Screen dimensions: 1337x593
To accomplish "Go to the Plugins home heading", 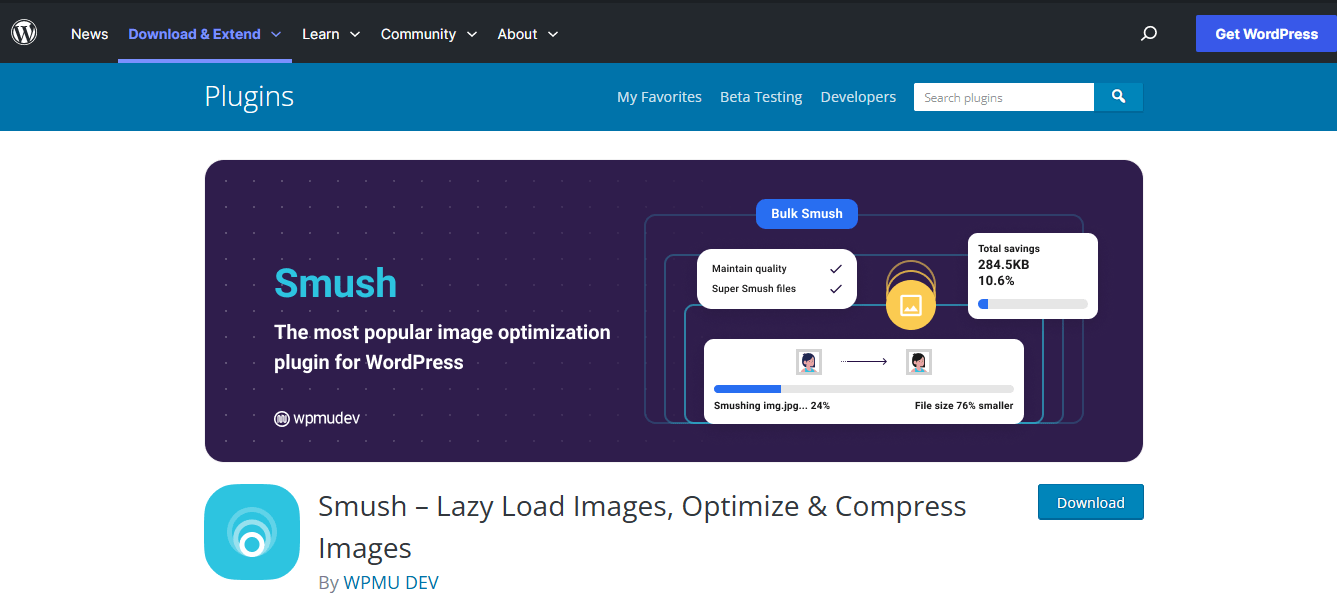I will [249, 96].
